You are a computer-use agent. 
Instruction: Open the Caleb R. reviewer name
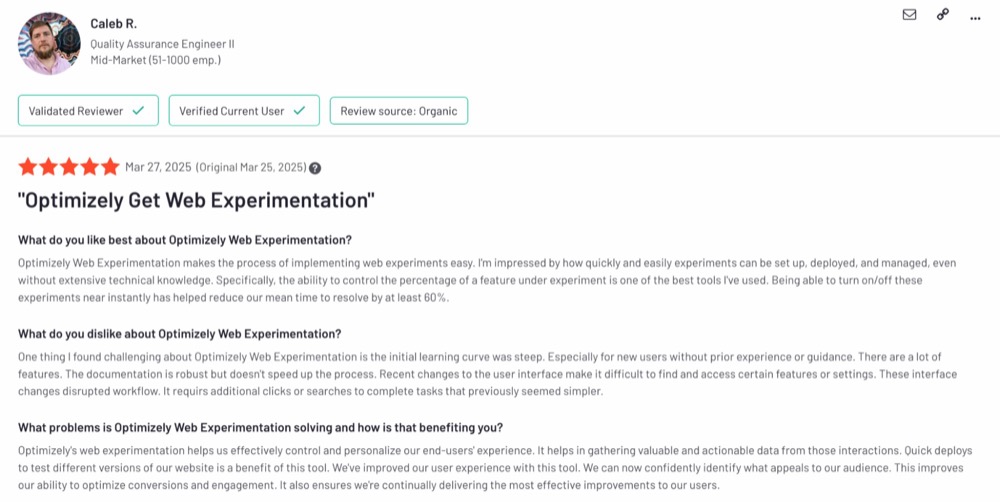point(114,24)
